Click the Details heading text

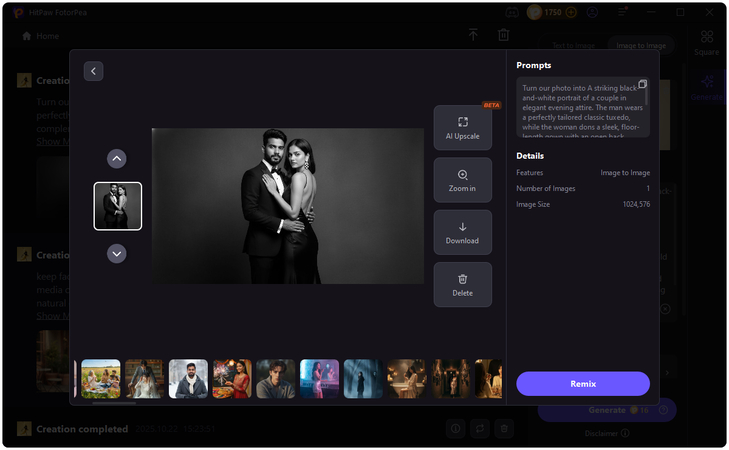(530, 156)
